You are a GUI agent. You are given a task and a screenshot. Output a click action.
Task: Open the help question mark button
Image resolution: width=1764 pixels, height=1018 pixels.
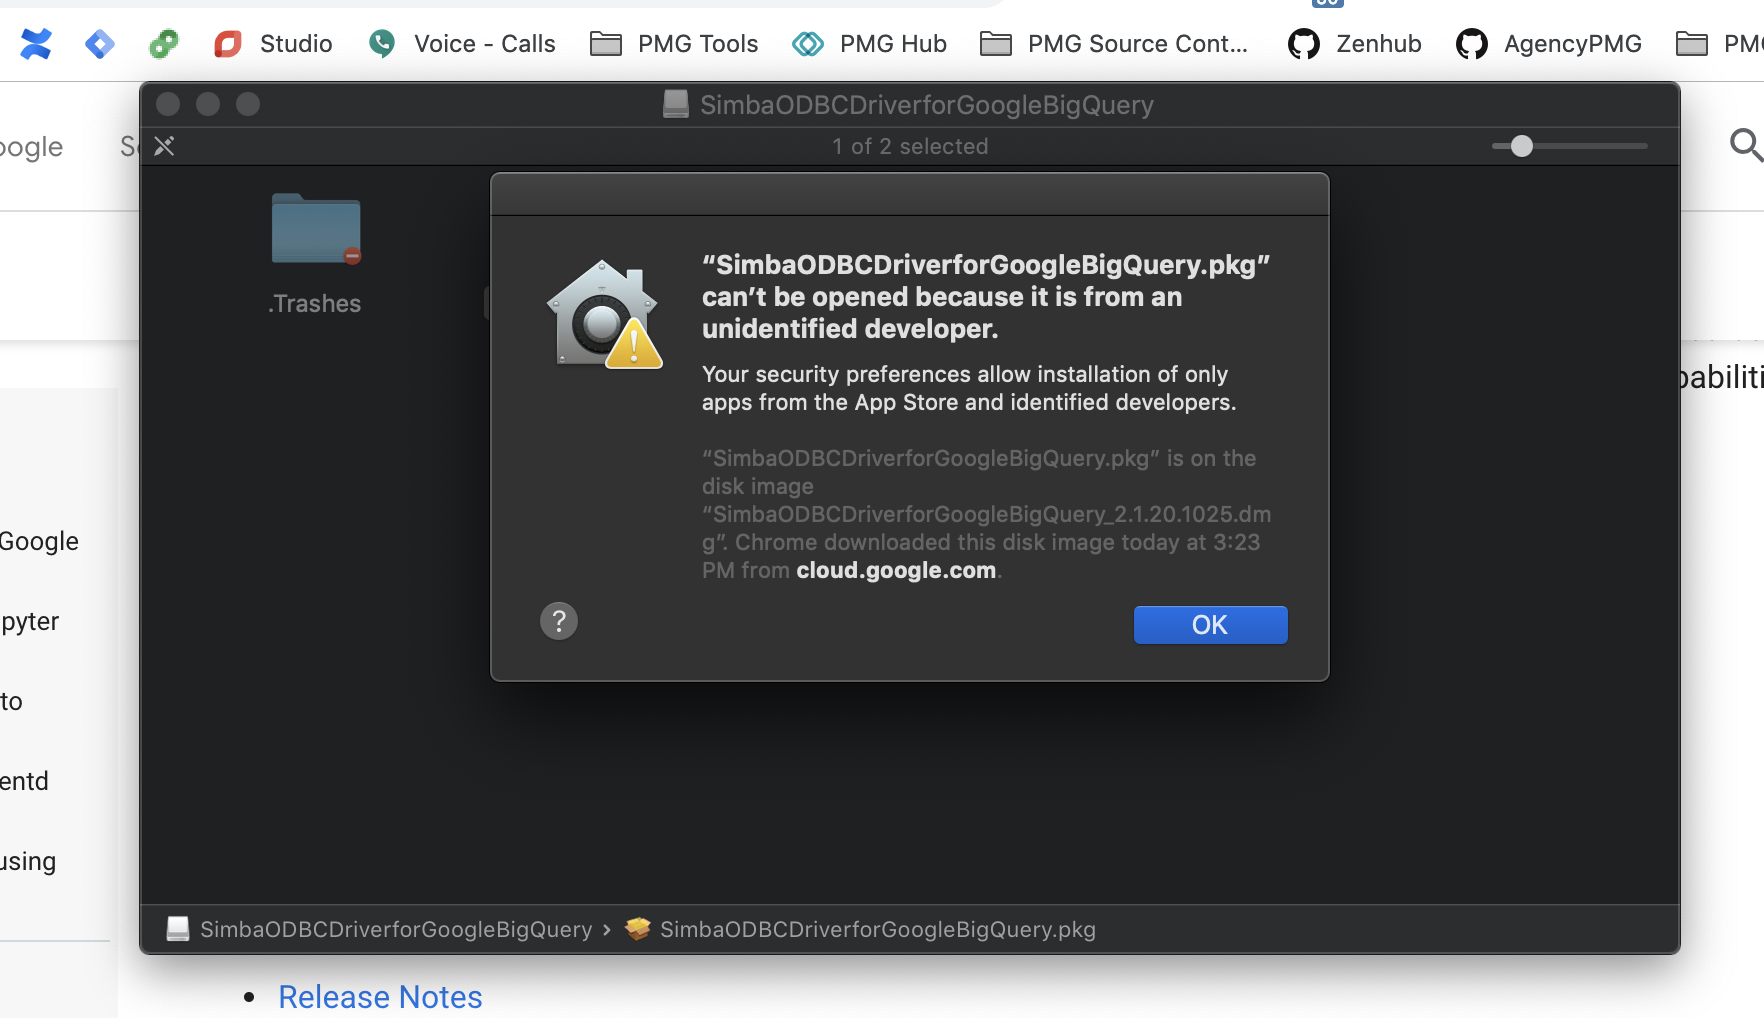click(x=559, y=621)
